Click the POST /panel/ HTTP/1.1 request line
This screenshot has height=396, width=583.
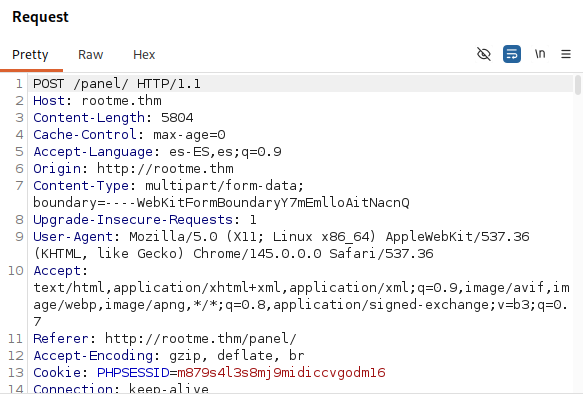pyautogui.click(x=117, y=84)
